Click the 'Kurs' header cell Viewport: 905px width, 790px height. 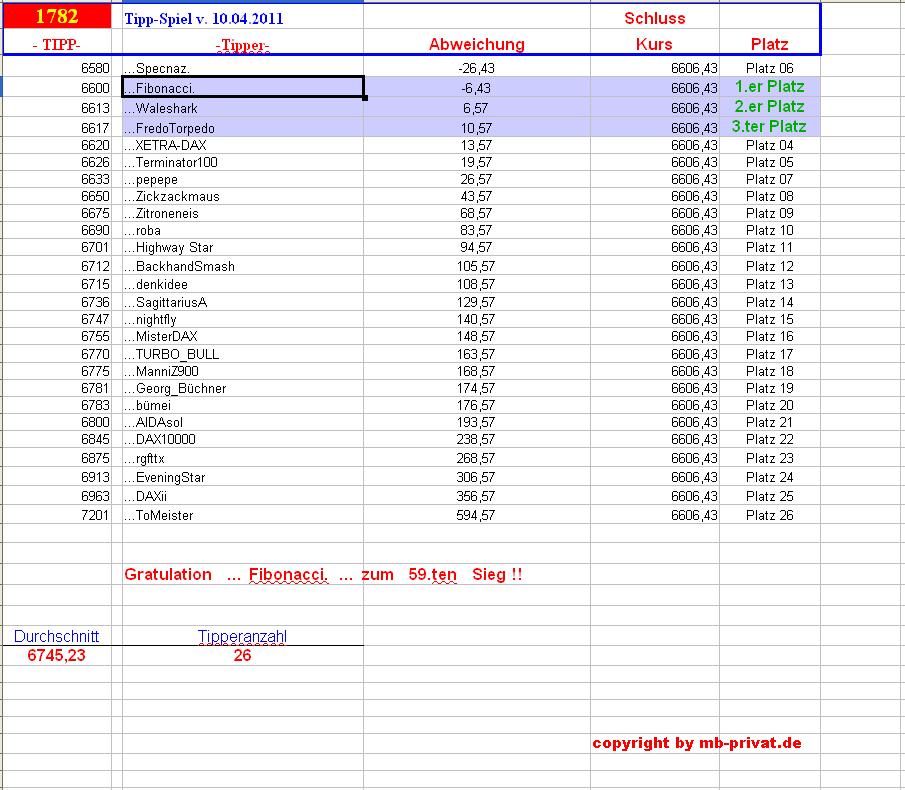[655, 44]
